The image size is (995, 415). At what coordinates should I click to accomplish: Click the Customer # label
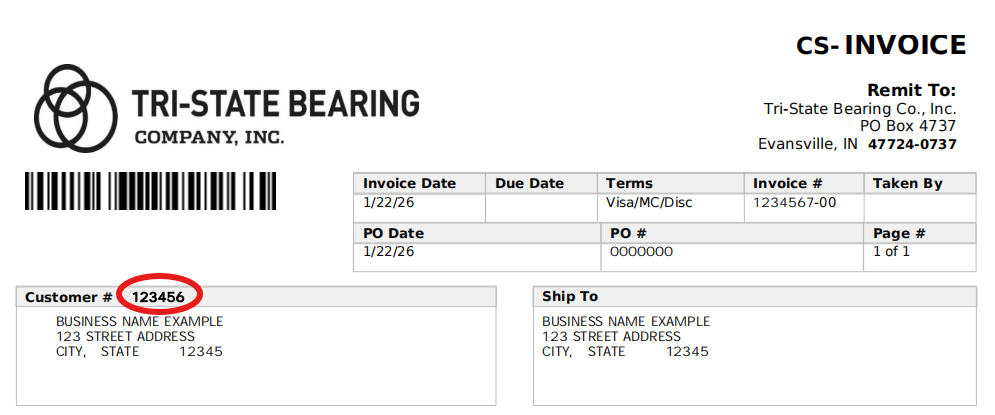[69, 297]
